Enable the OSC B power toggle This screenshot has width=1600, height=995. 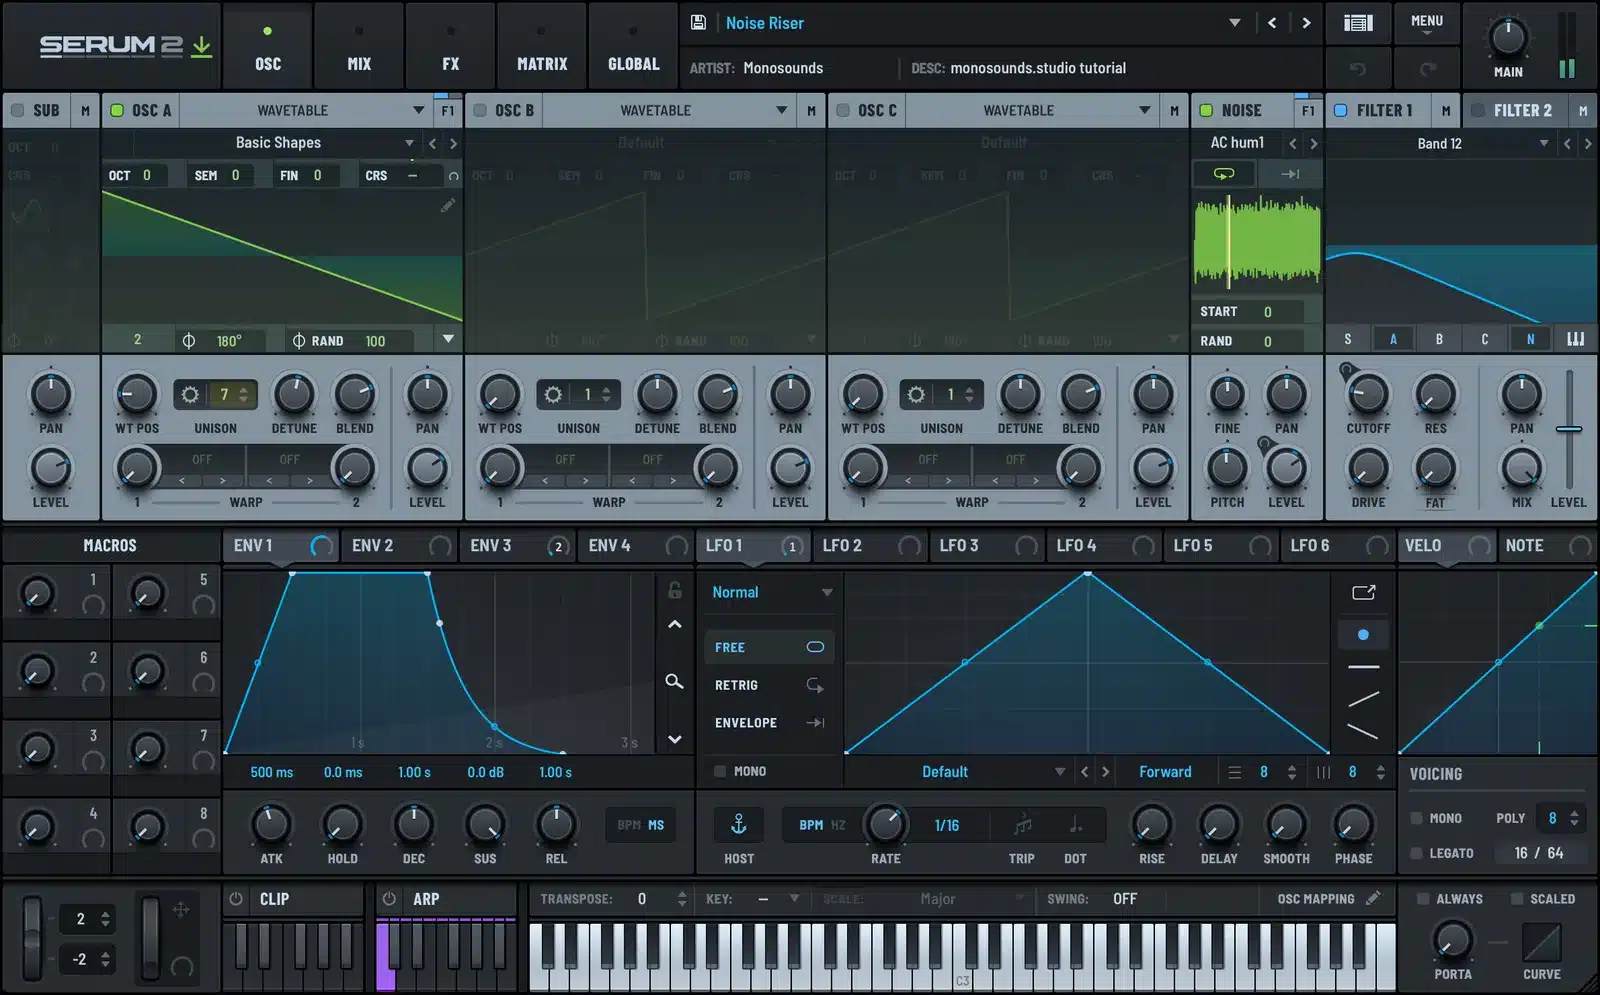(480, 110)
